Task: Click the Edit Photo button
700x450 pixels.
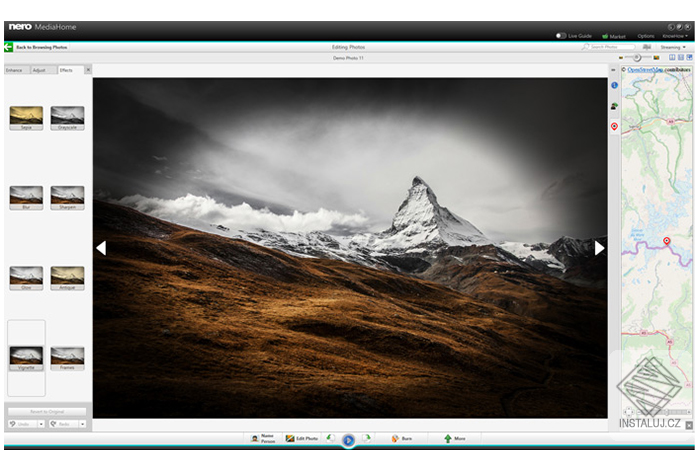Action: (x=302, y=438)
